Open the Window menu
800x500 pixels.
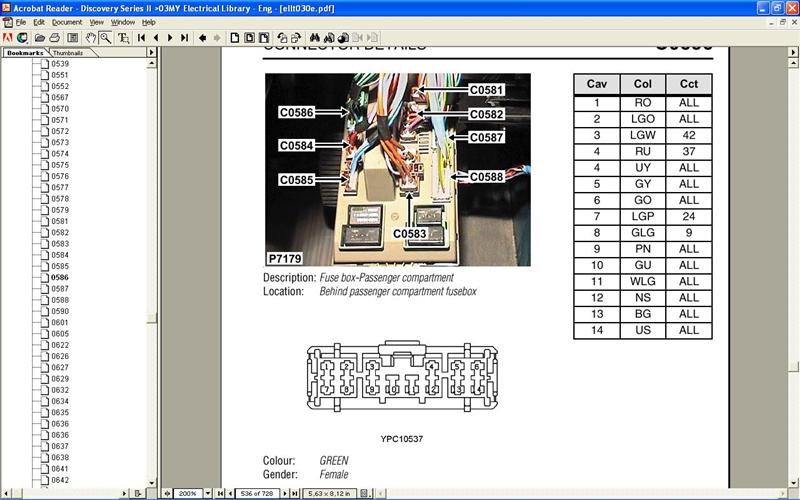tap(123, 22)
